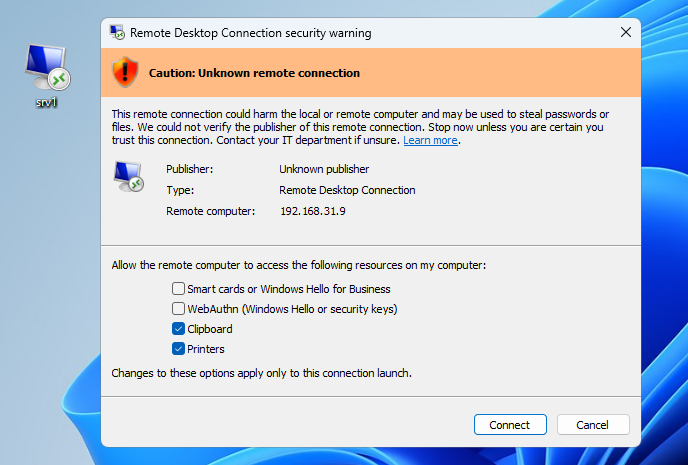This screenshot has width=688, height=465.
Task: Click the Allow the remote computer access text
Action: coord(298,266)
